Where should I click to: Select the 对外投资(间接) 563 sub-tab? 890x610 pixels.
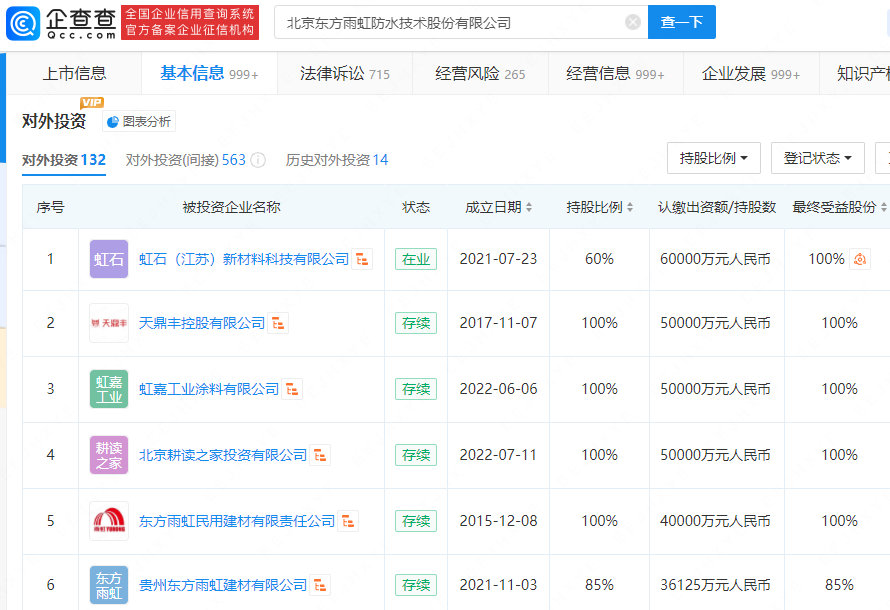(x=186, y=160)
